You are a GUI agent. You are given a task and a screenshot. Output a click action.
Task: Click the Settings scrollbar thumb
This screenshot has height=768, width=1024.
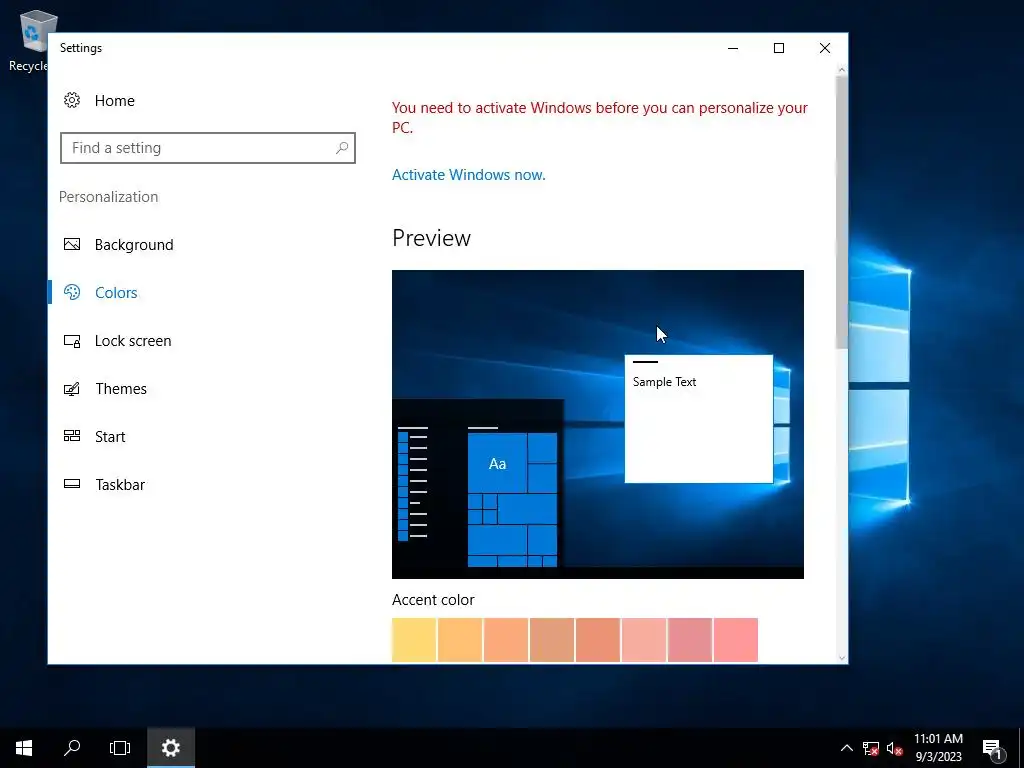point(841,212)
